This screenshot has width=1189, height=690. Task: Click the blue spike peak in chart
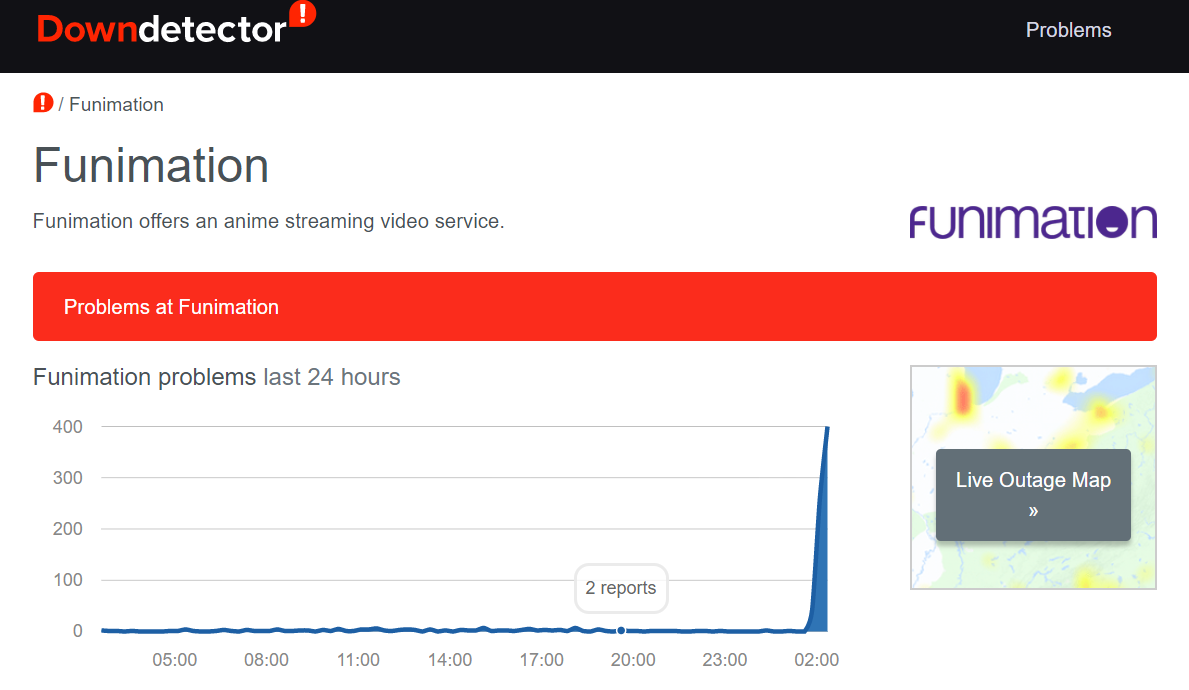(x=827, y=430)
